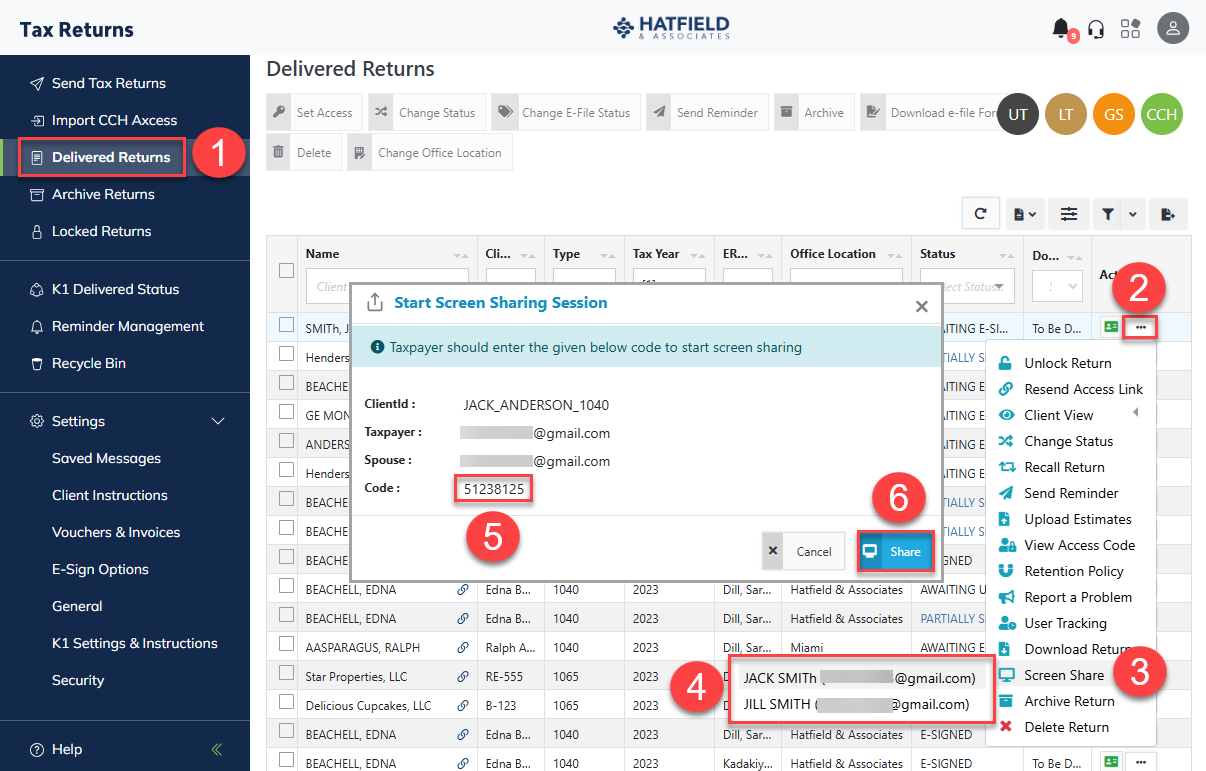Select the Star Properties, LLC row checkbox
Screen dimensions: 1206x771
(x=286, y=676)
